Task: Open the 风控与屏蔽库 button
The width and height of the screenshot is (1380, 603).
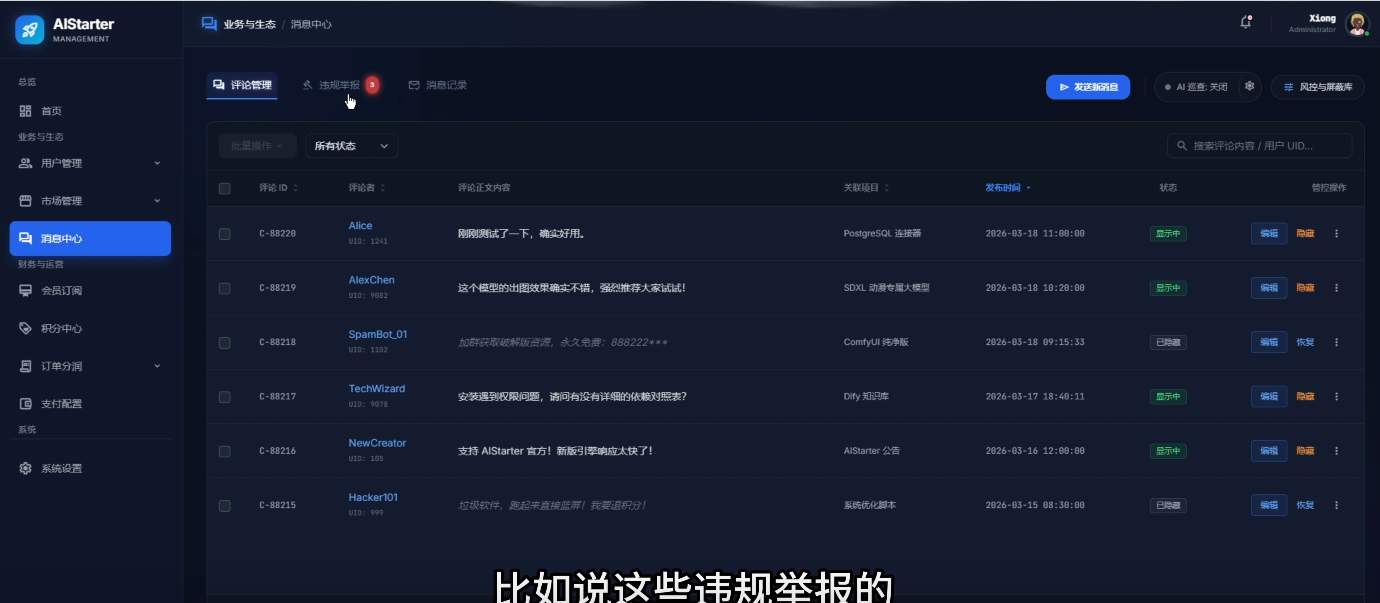Action: [1318, 87]
